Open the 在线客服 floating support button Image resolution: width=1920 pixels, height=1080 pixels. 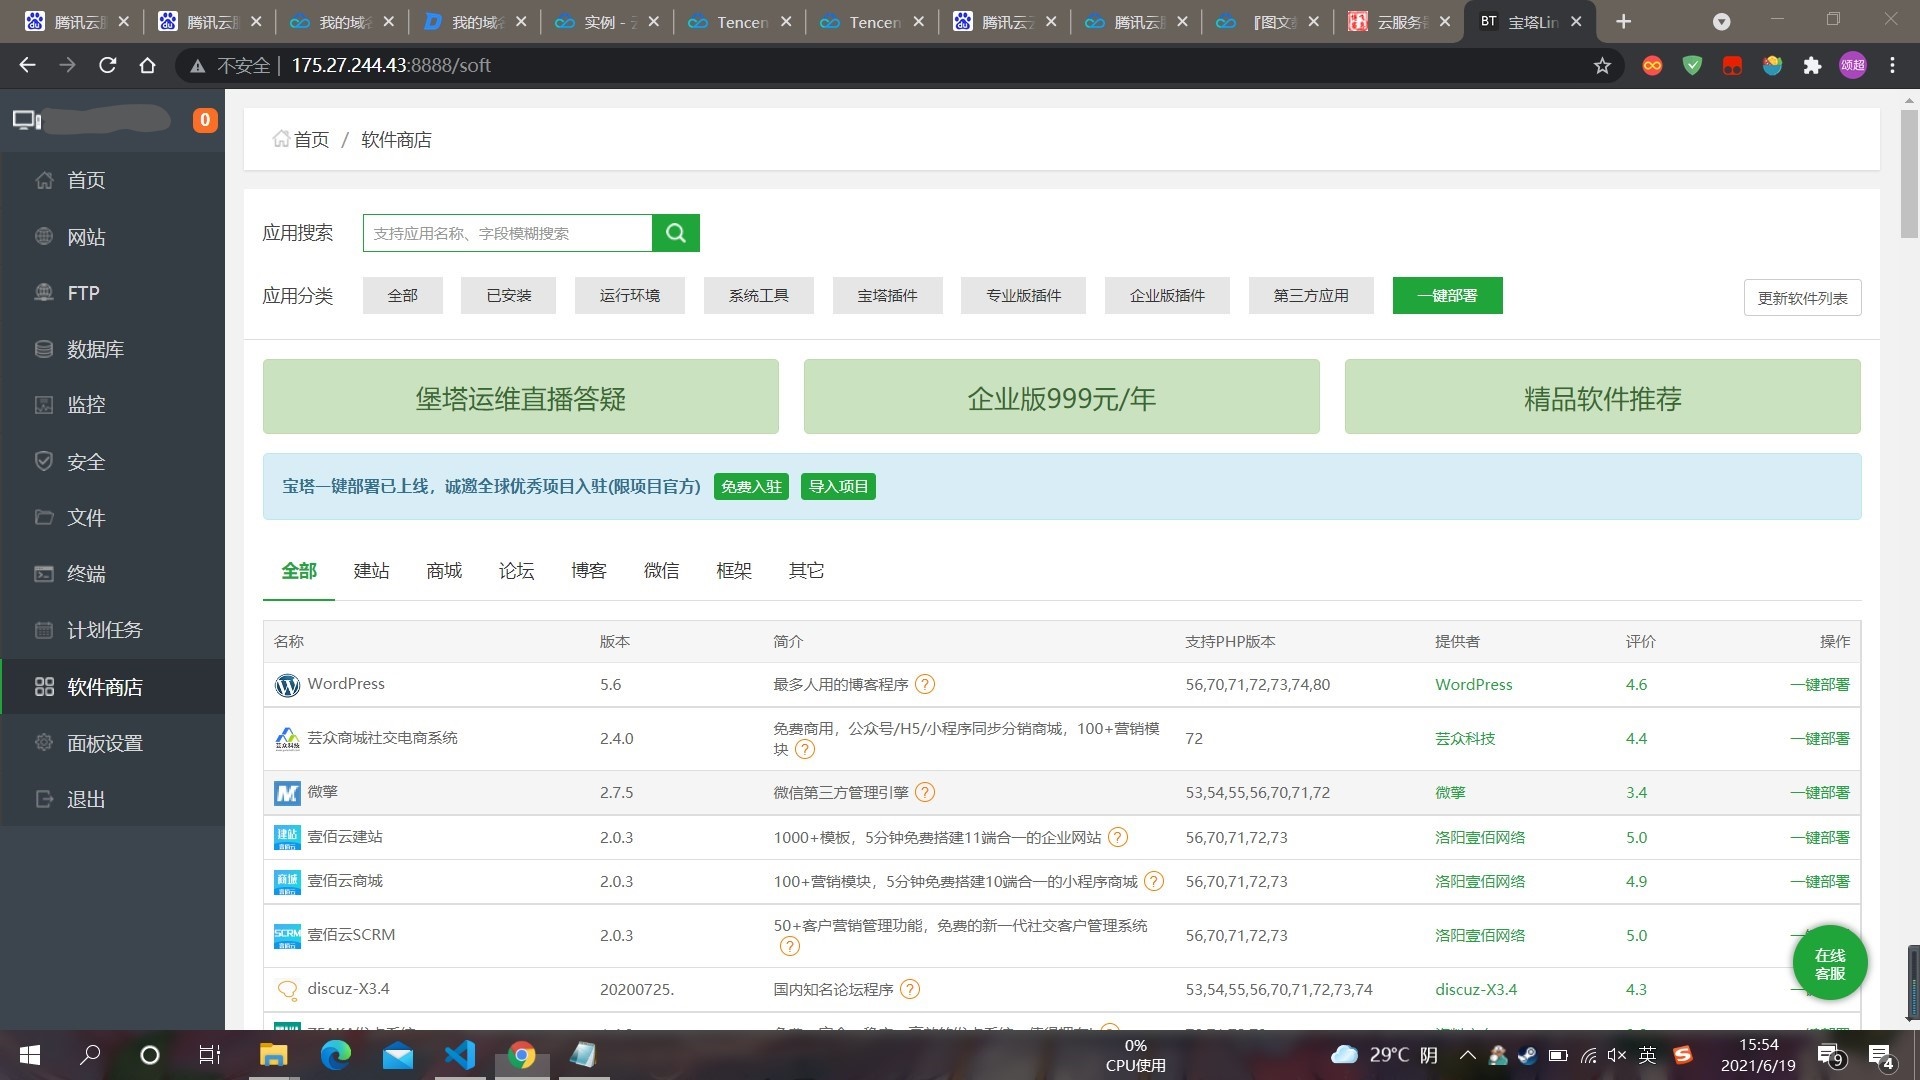pos(1830,964)
